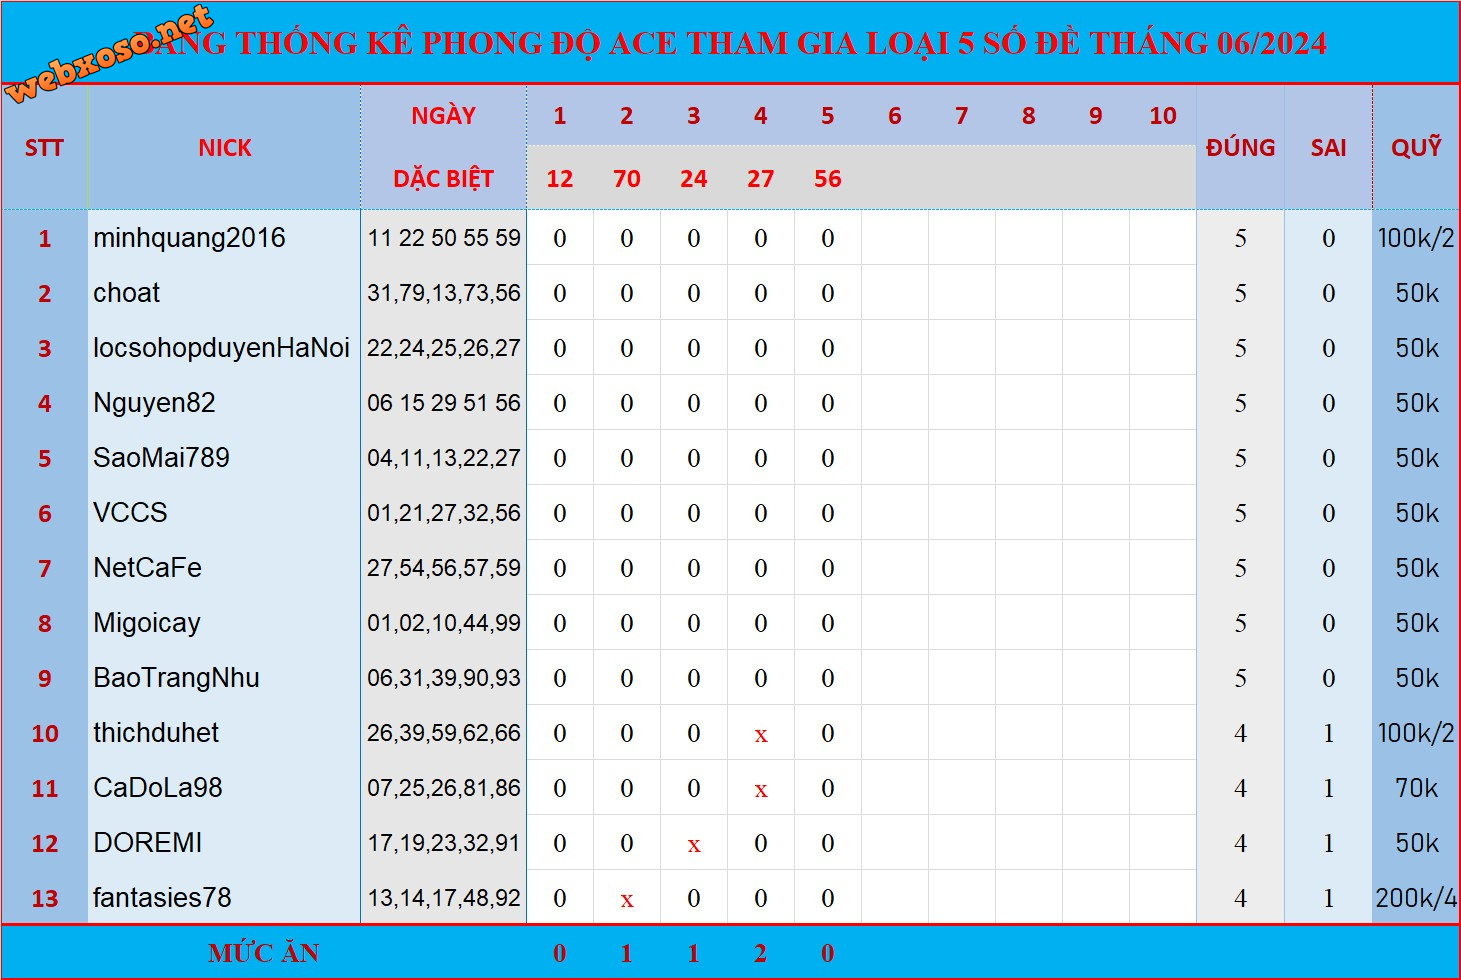This screenshot has height=980, width=1461.
Task: Select the SAI column header
Action: (x=1328, y=148)
